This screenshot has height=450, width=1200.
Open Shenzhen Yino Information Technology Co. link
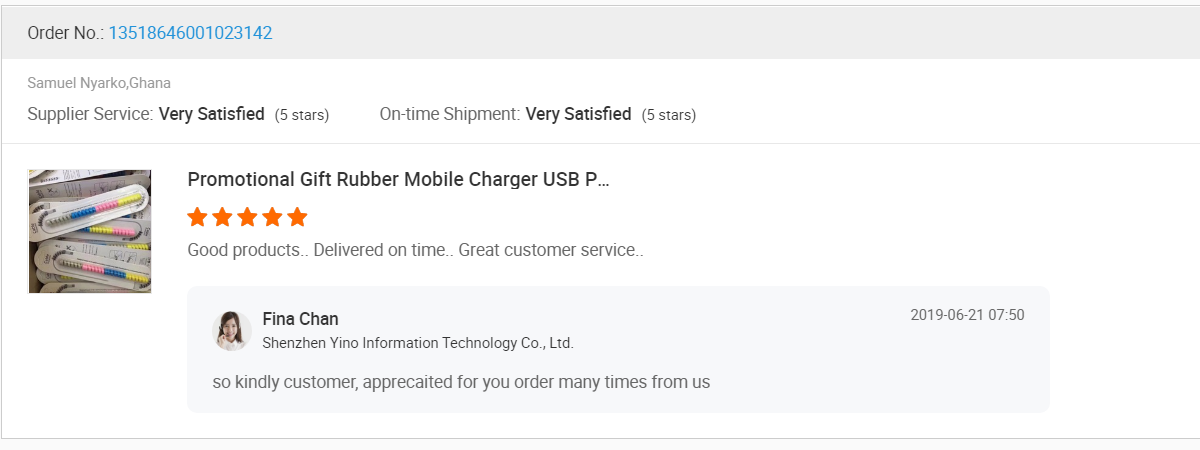coord(417,343)
